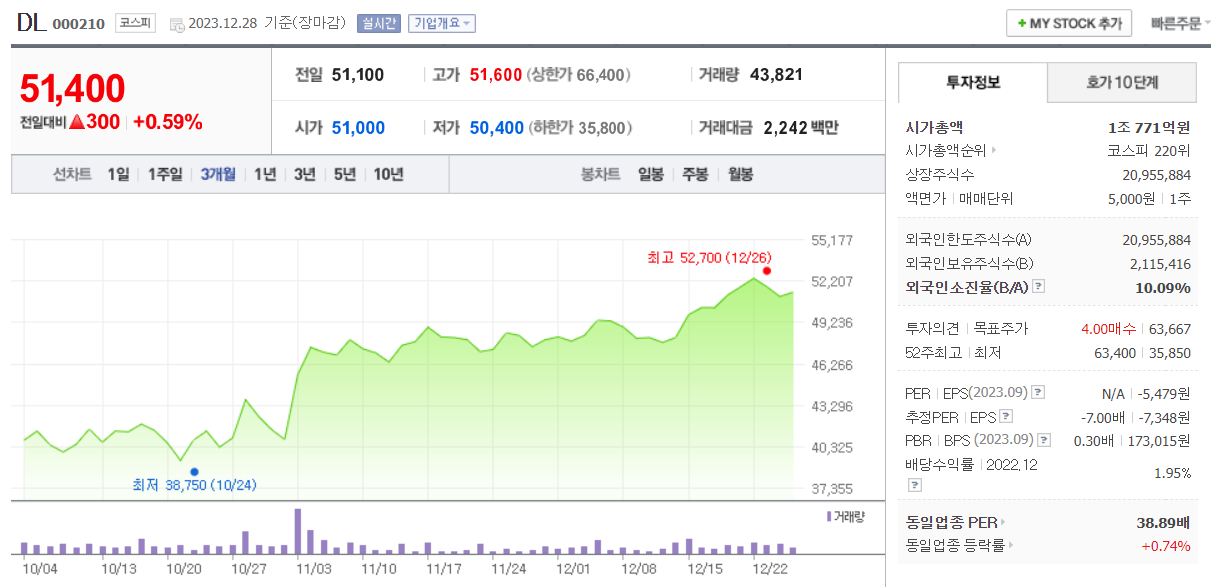1211x587 pixels.
Task: Open help icon next to 외국인소진율(B/A)
Action: click(x=1038, y=287)
